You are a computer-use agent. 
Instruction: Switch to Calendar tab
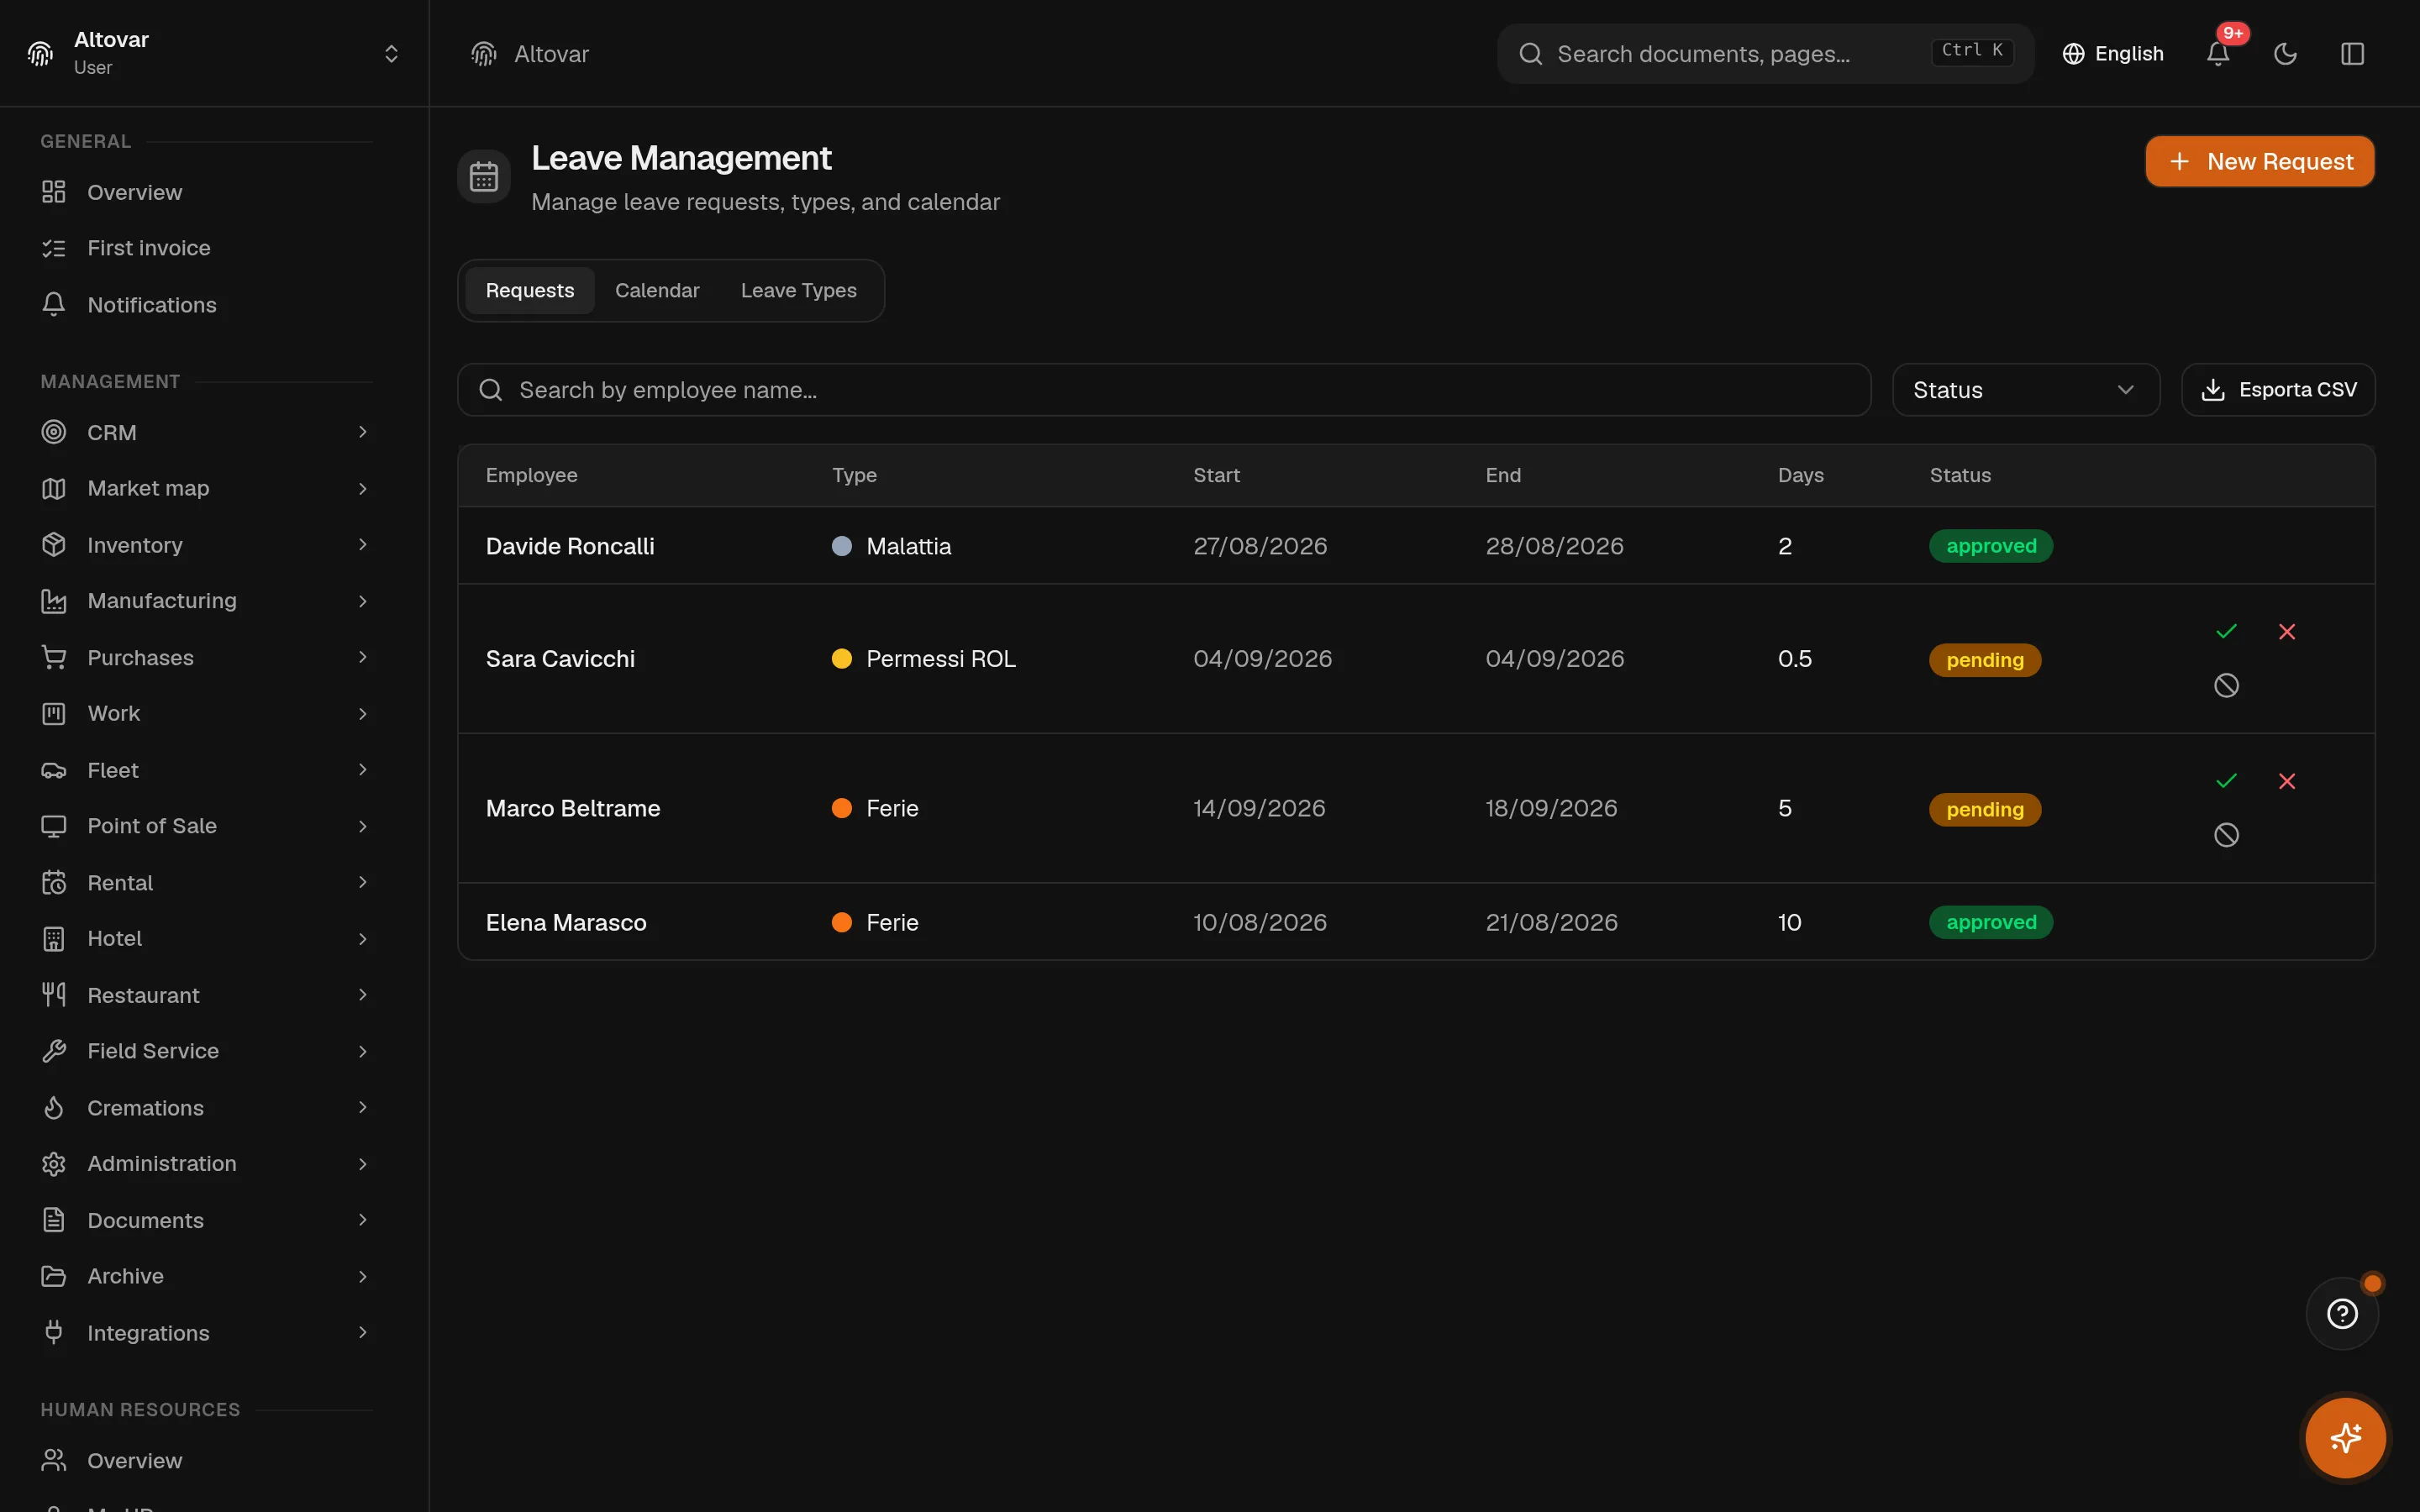657,291
